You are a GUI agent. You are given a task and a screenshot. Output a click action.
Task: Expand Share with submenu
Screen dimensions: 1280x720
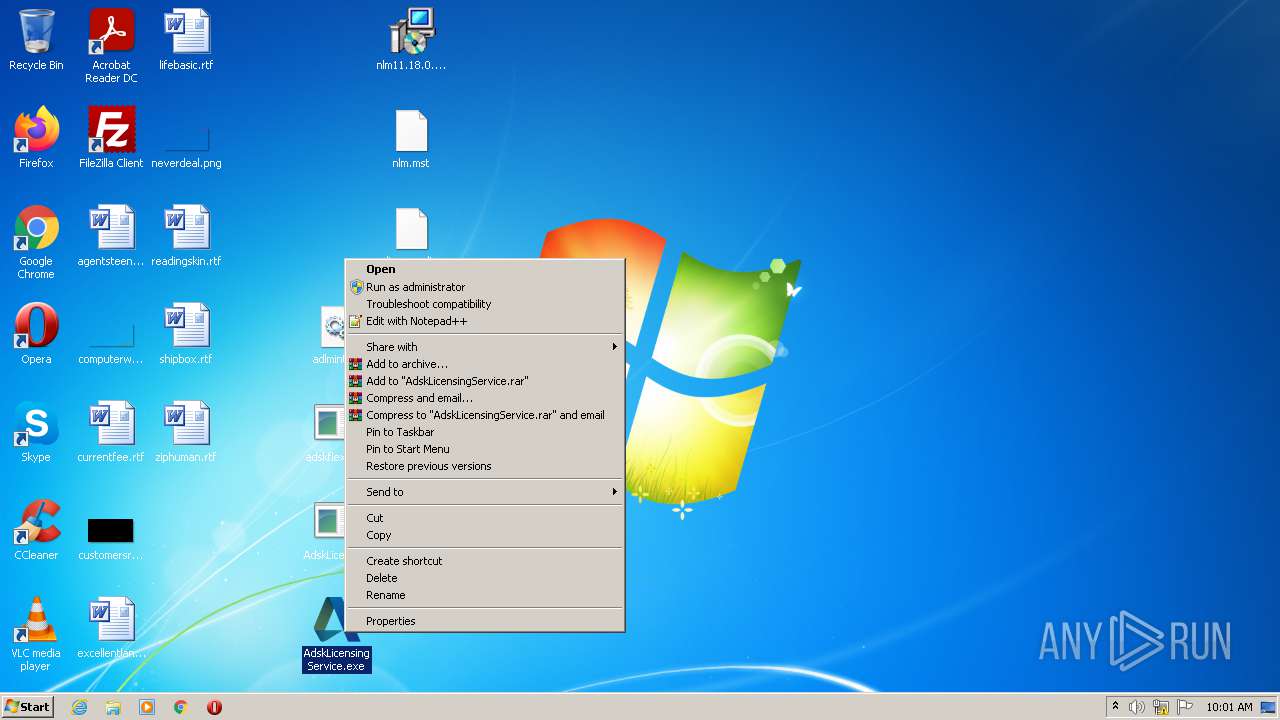[x=485, y=347]
